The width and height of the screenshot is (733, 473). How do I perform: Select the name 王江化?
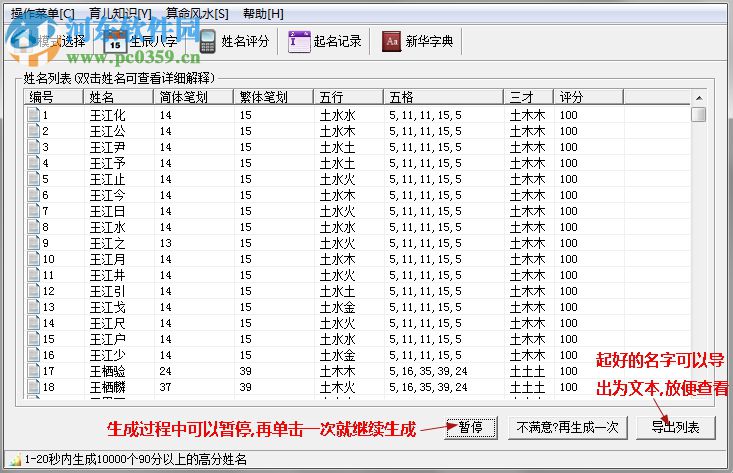tap(108, 115)
